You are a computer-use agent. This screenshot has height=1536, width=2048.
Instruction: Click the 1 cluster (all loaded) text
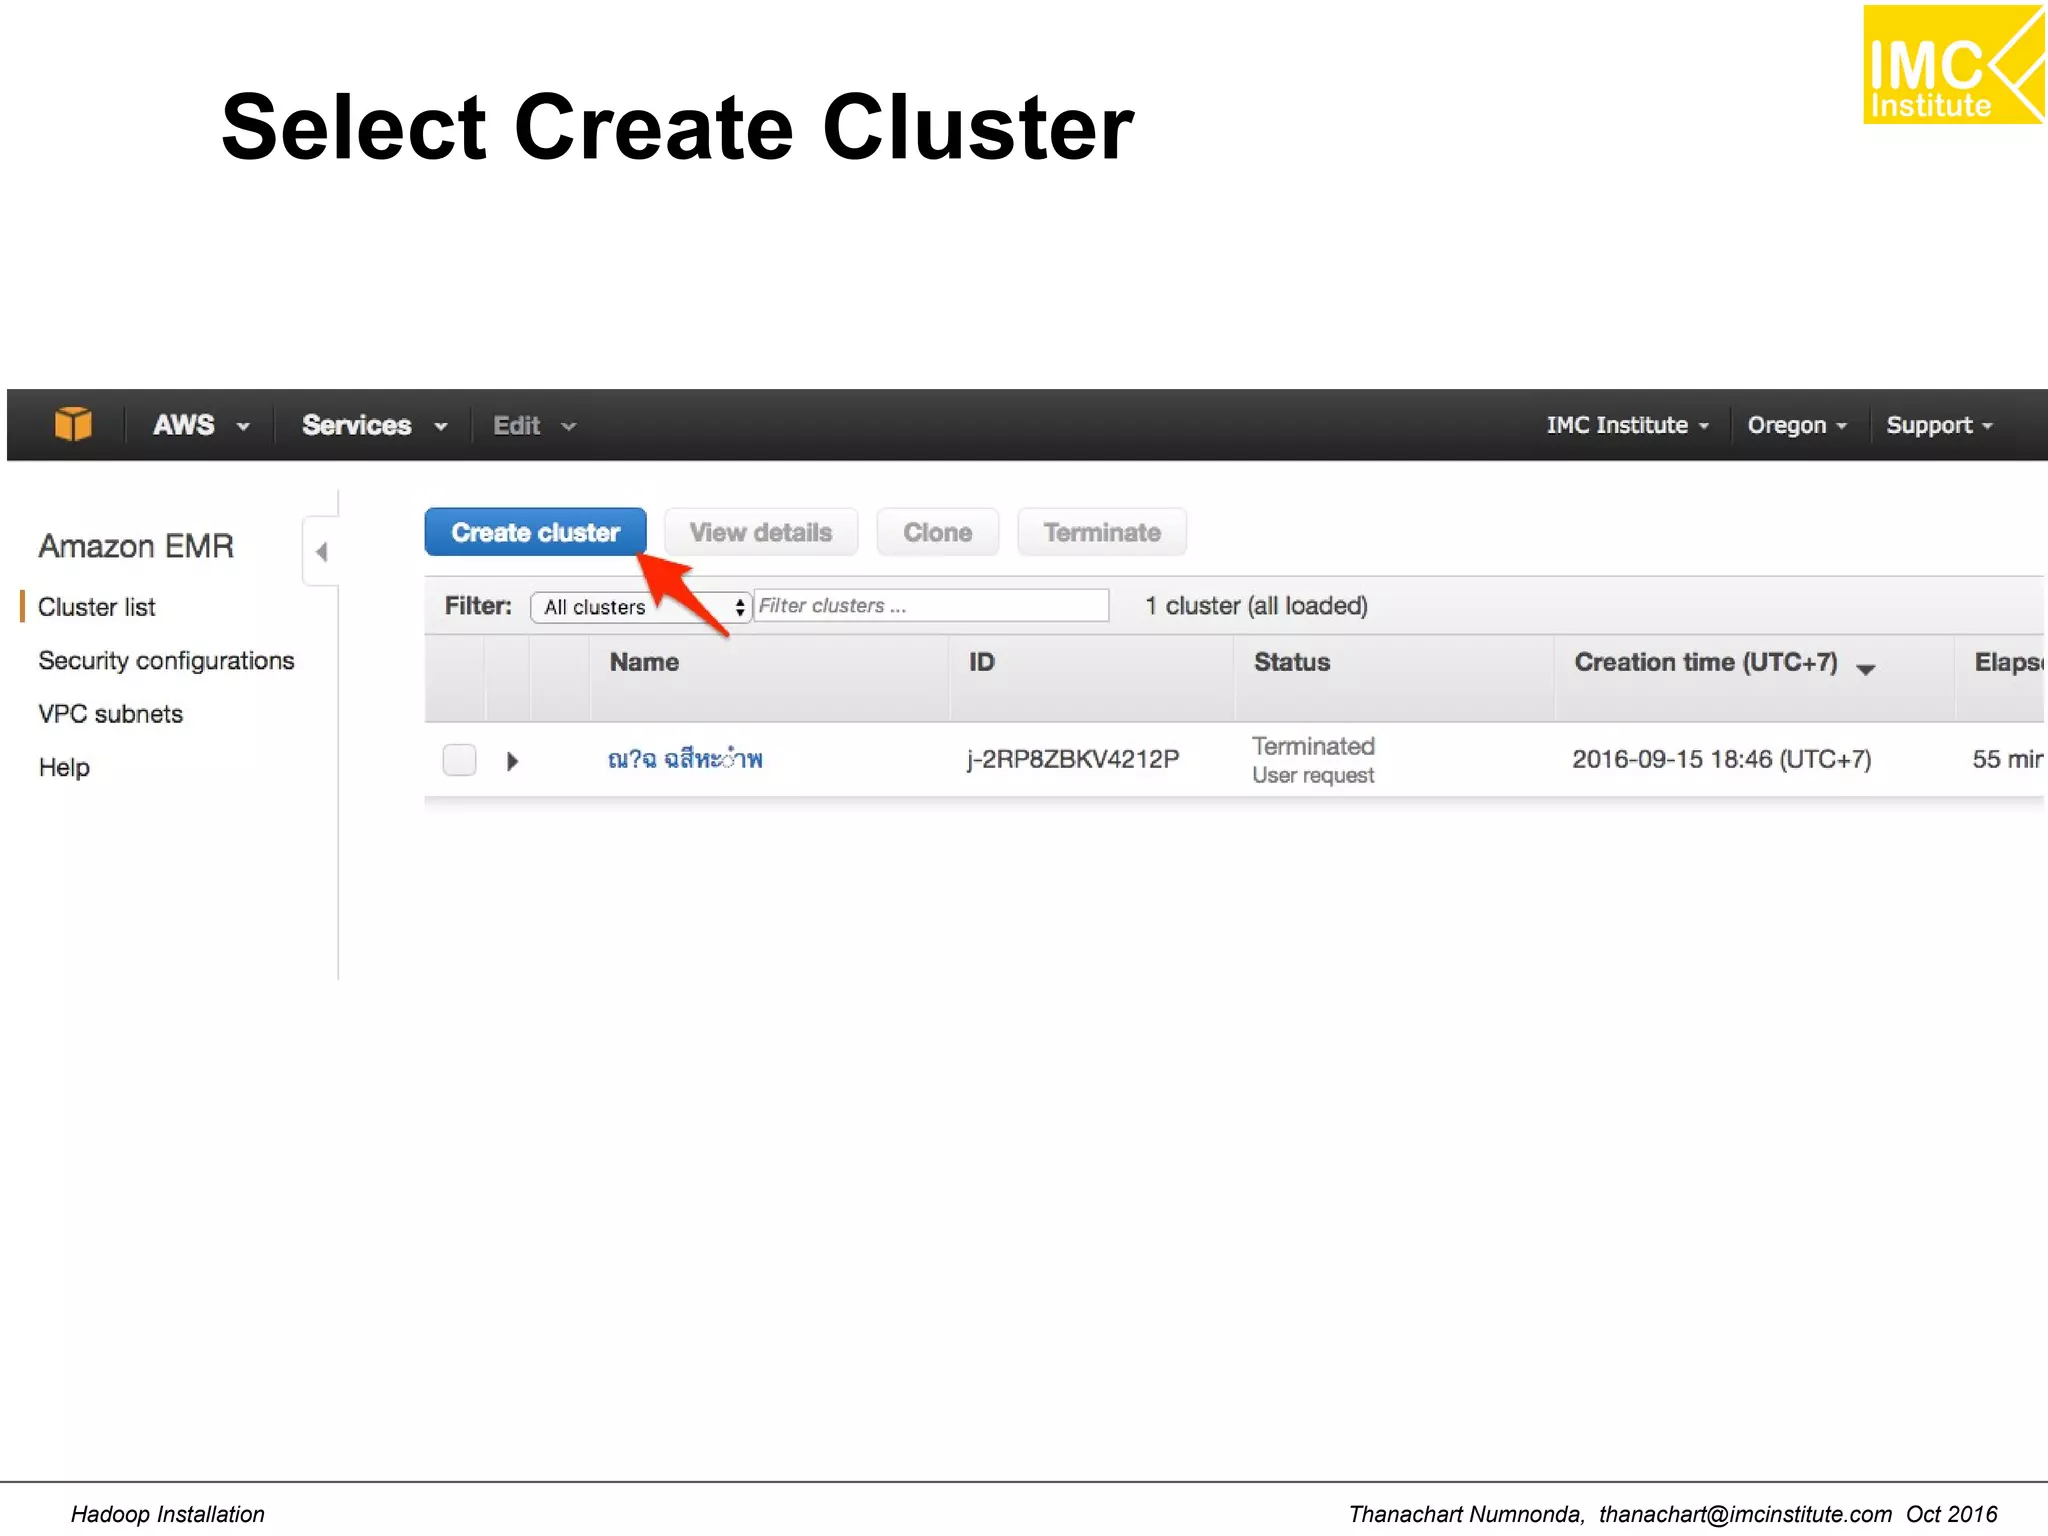[x=1256, y=606]
